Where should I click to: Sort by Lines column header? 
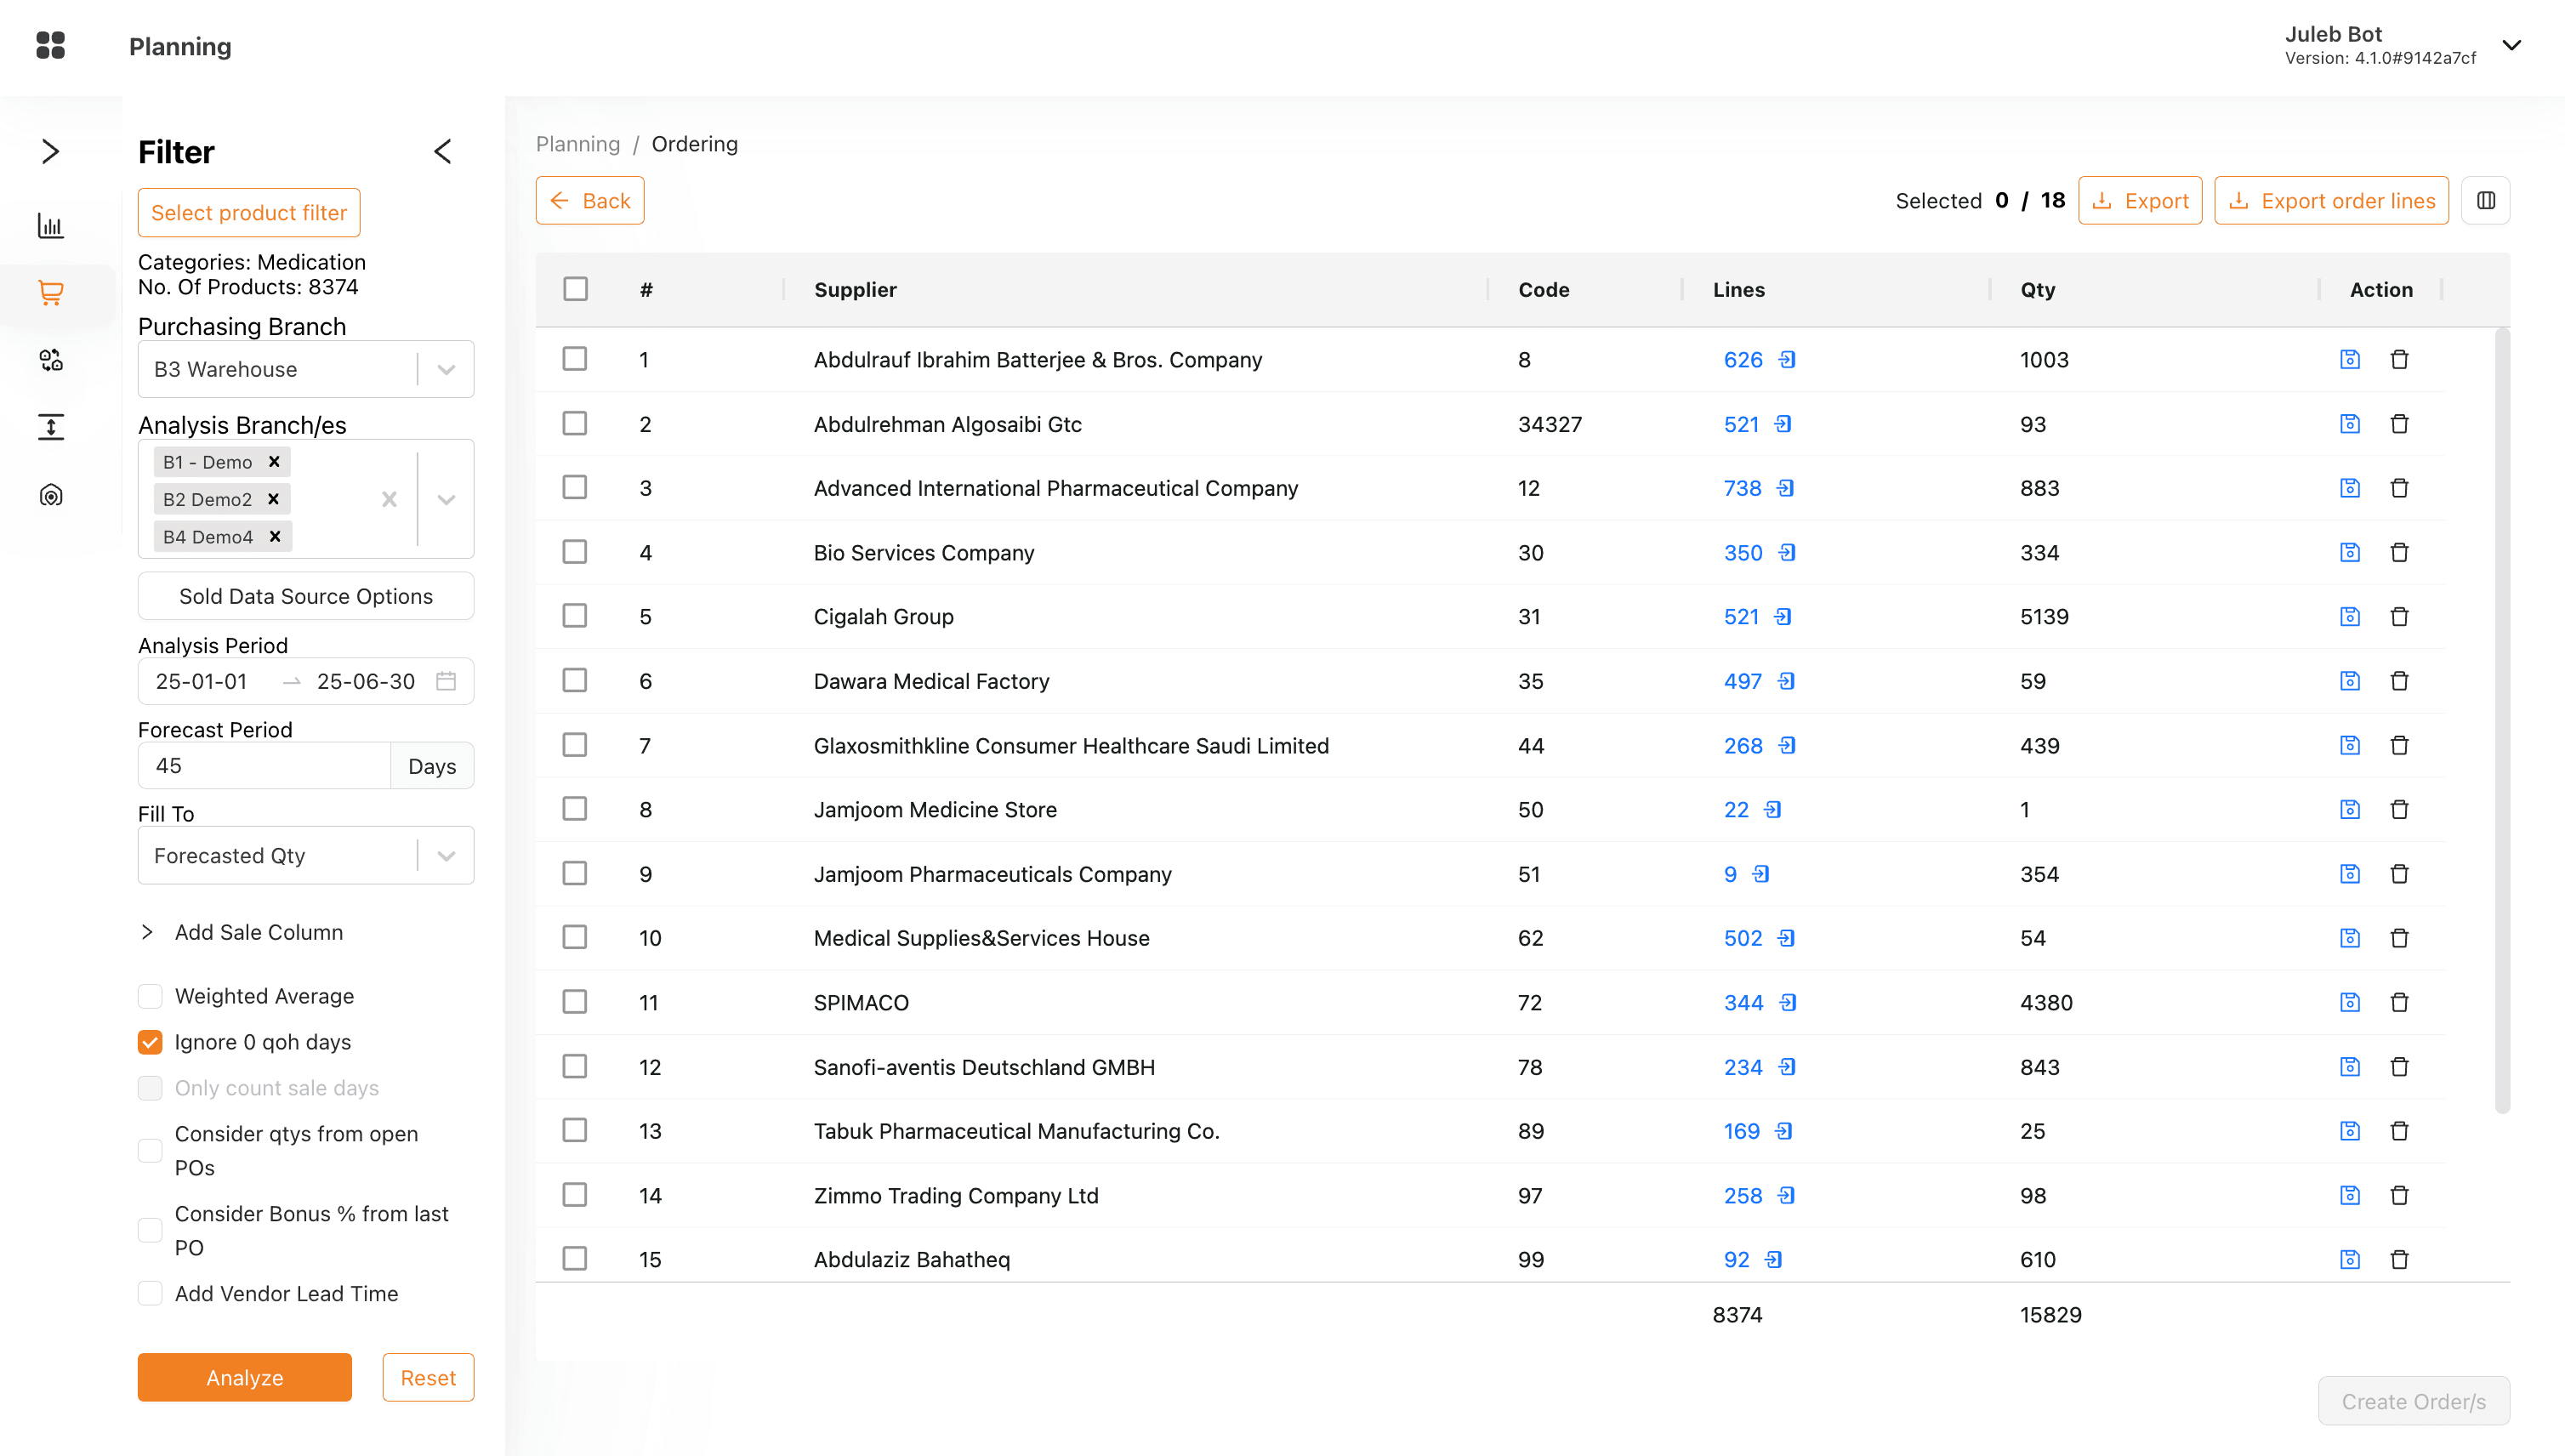click(1739, 289)
